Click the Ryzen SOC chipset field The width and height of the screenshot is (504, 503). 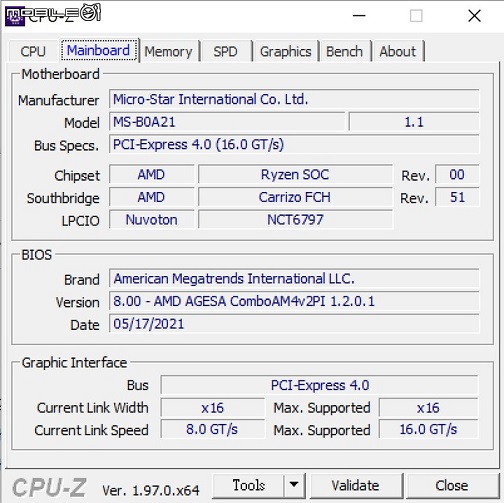[295, 174]
